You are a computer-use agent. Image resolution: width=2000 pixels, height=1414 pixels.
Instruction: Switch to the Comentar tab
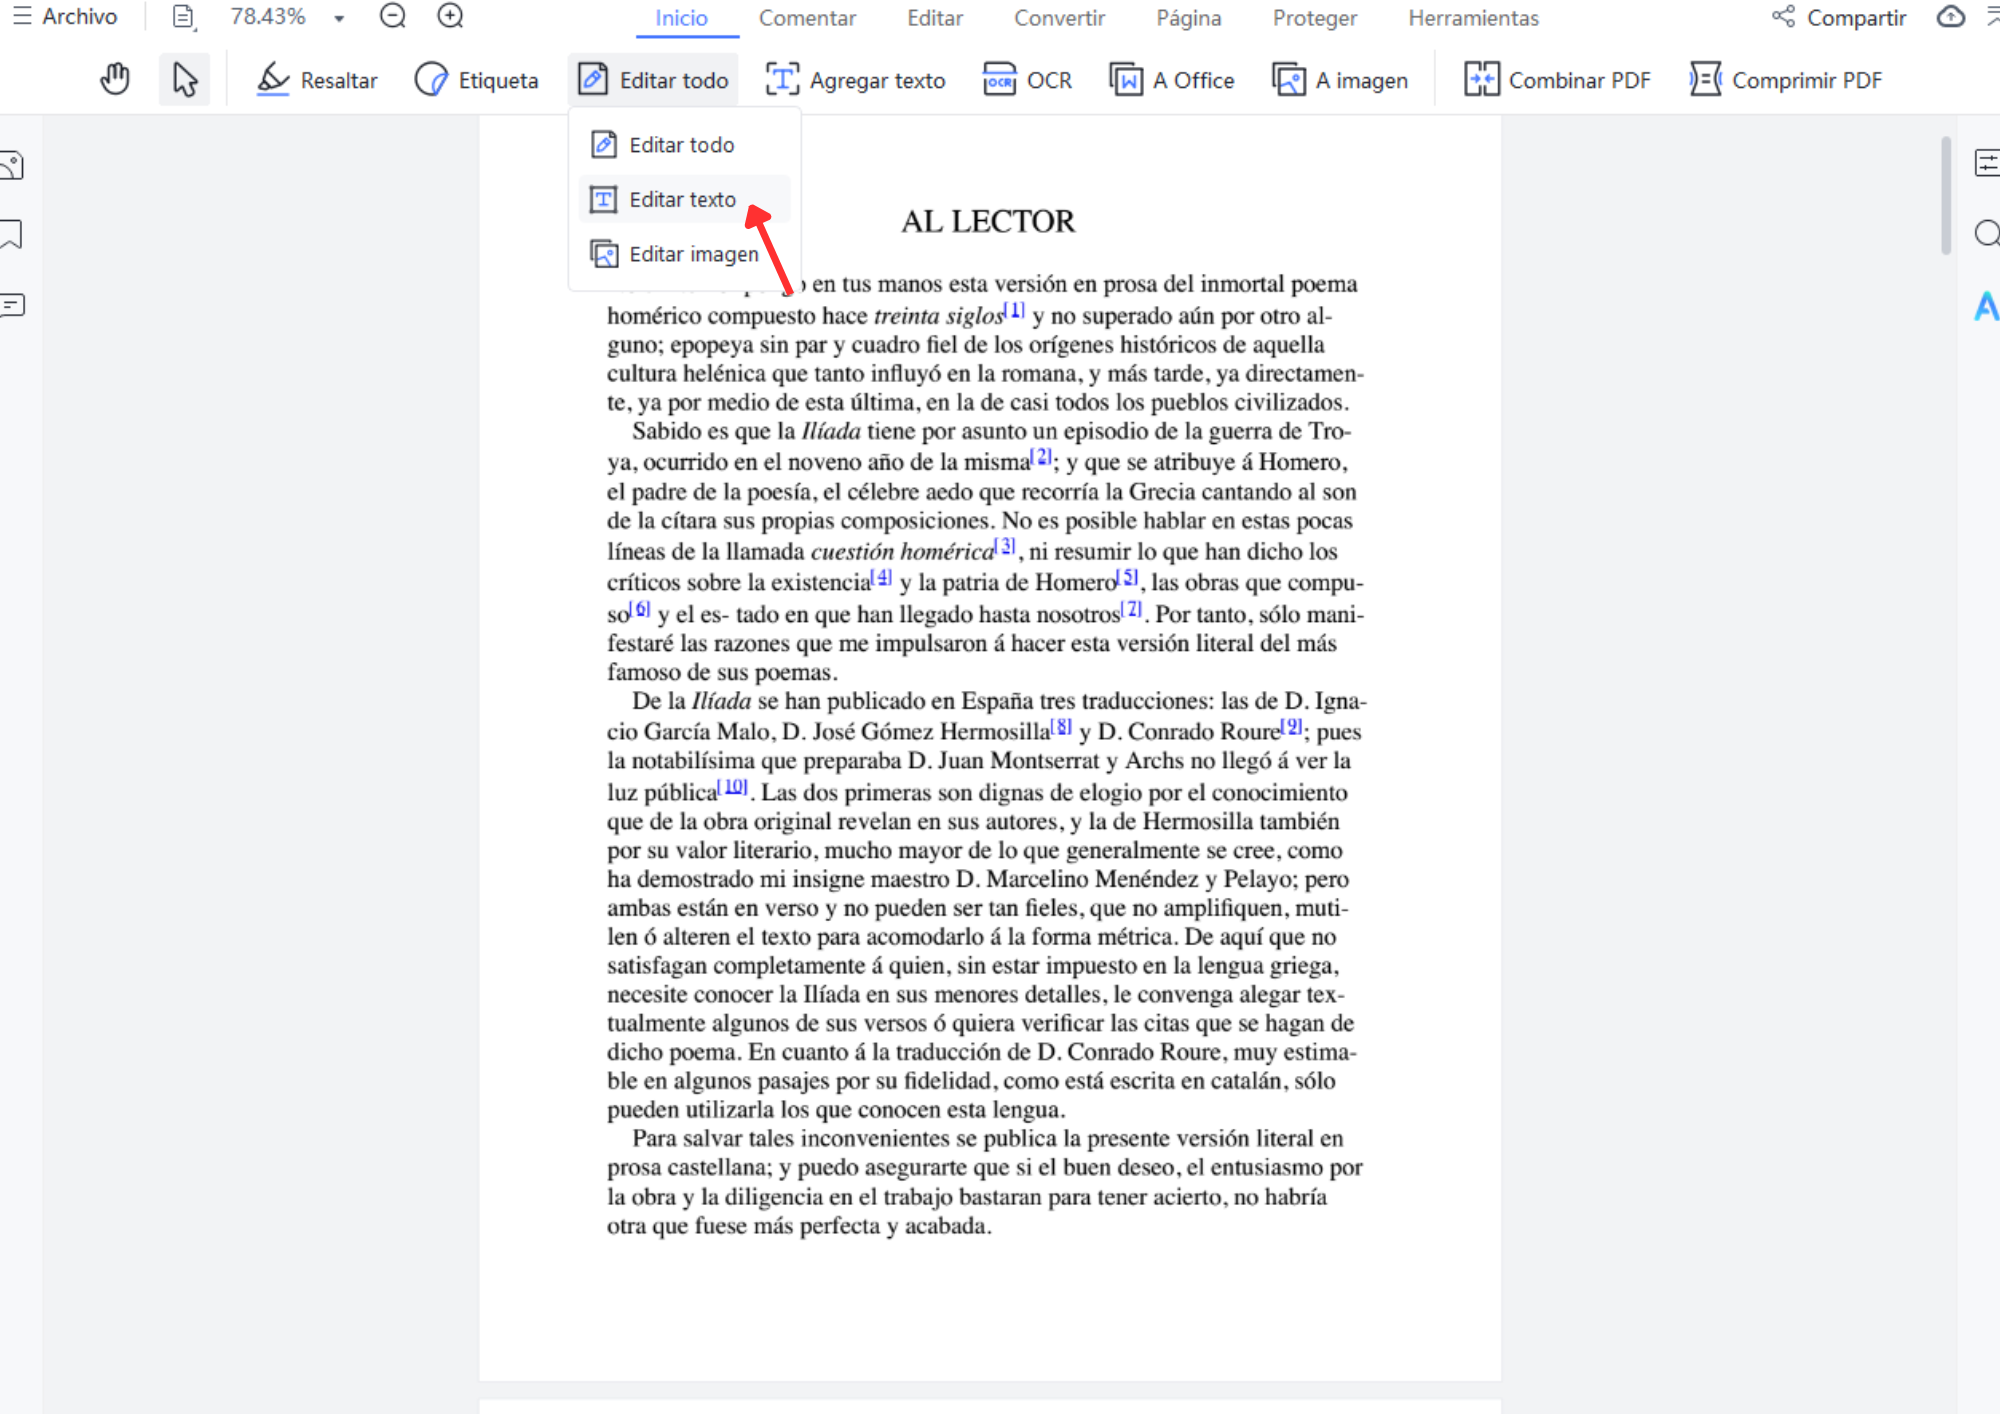[807, 18]
